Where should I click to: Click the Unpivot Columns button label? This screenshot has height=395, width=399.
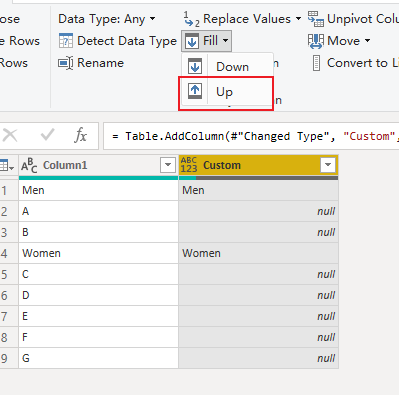point(363,19)
